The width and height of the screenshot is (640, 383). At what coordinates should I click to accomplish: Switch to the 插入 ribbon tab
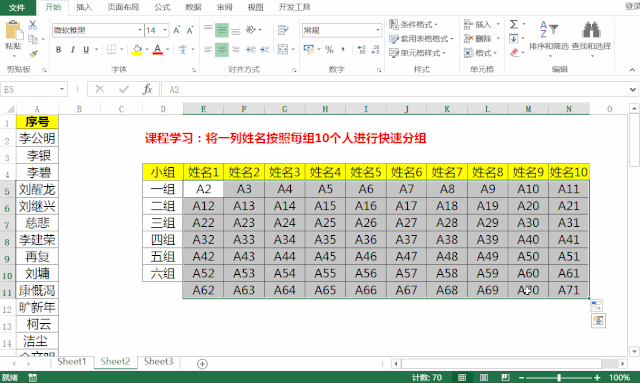[x=84, y=7]
